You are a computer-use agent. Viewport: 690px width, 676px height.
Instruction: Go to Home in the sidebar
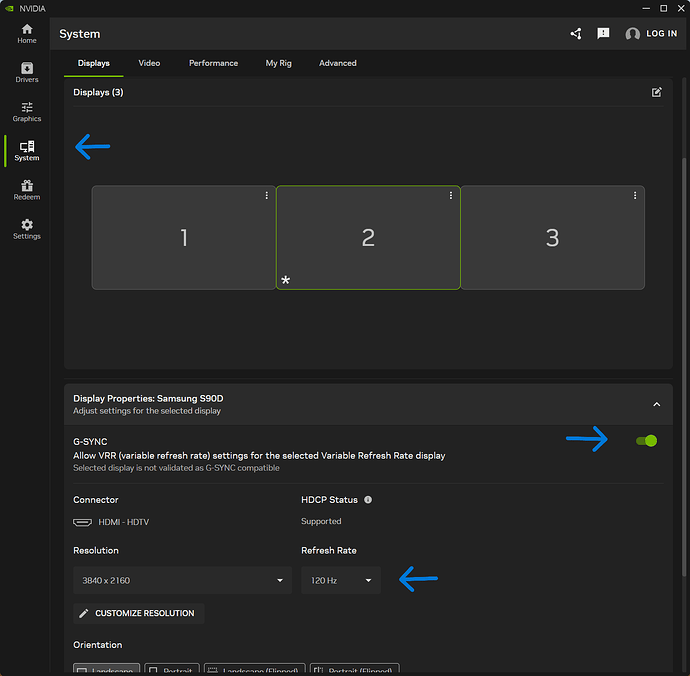27,34
